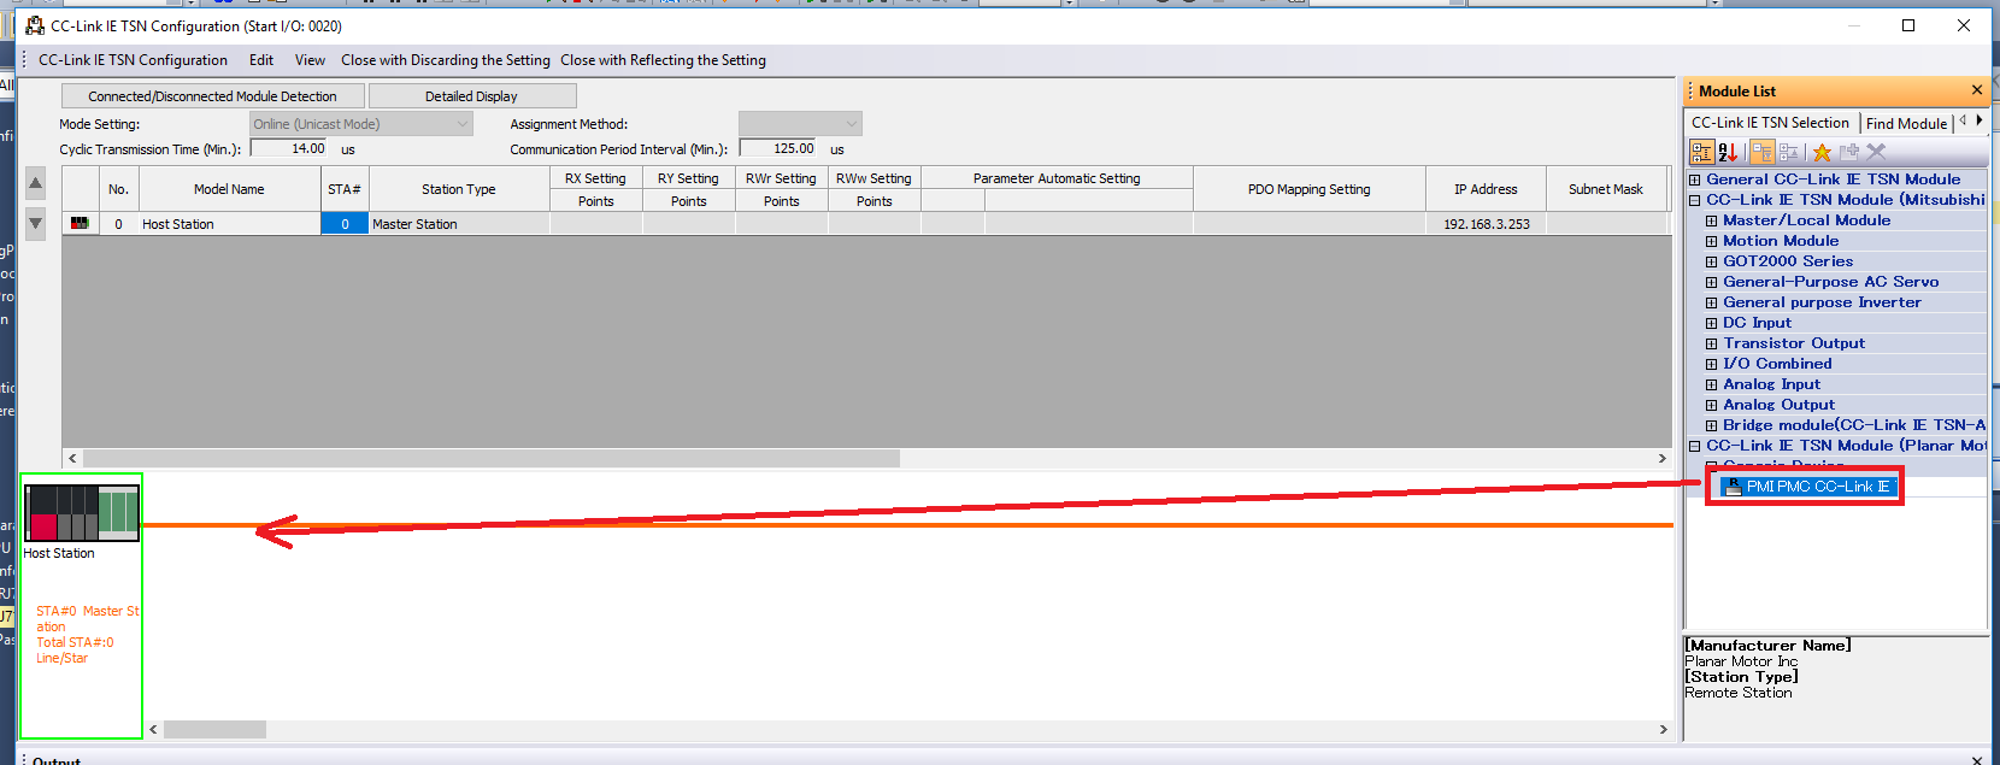Click the expand-all tree icon in Module List toolbar
Screen dimensions: 2000x765
1762,152
